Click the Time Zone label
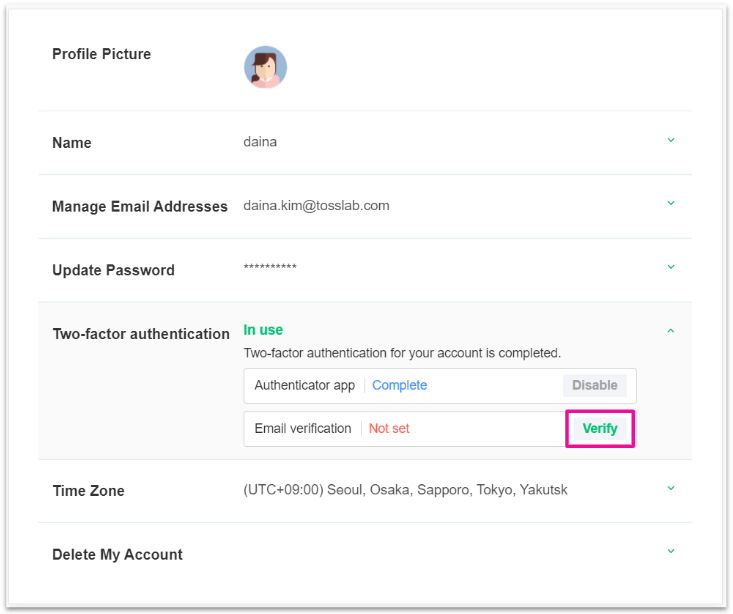 (88, 491)
